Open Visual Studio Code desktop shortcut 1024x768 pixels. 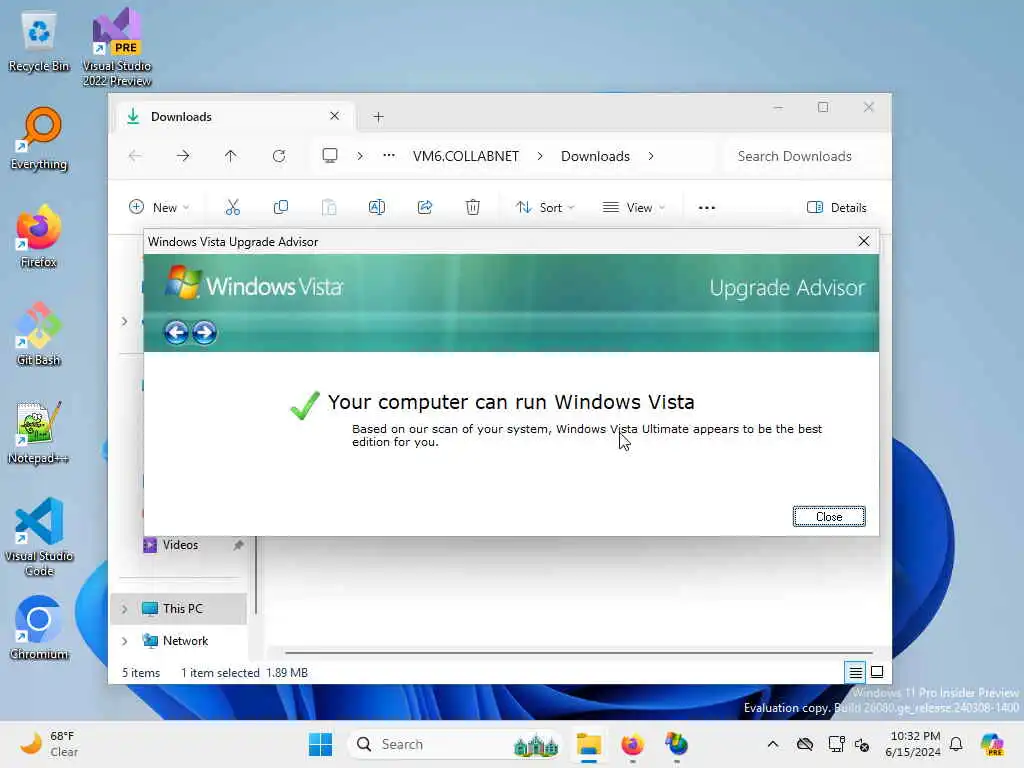click(39, 537)
